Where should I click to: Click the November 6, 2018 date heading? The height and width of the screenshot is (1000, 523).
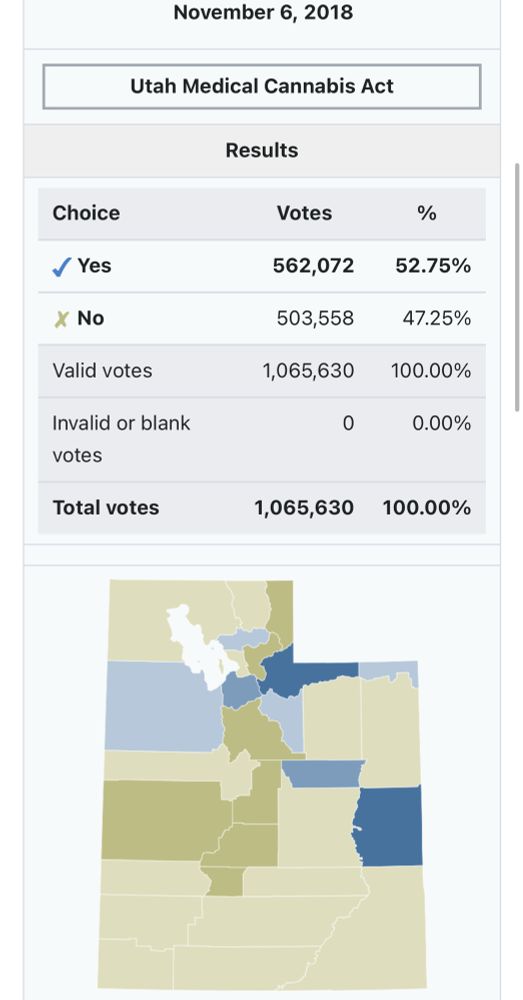[x=263, y=12]
